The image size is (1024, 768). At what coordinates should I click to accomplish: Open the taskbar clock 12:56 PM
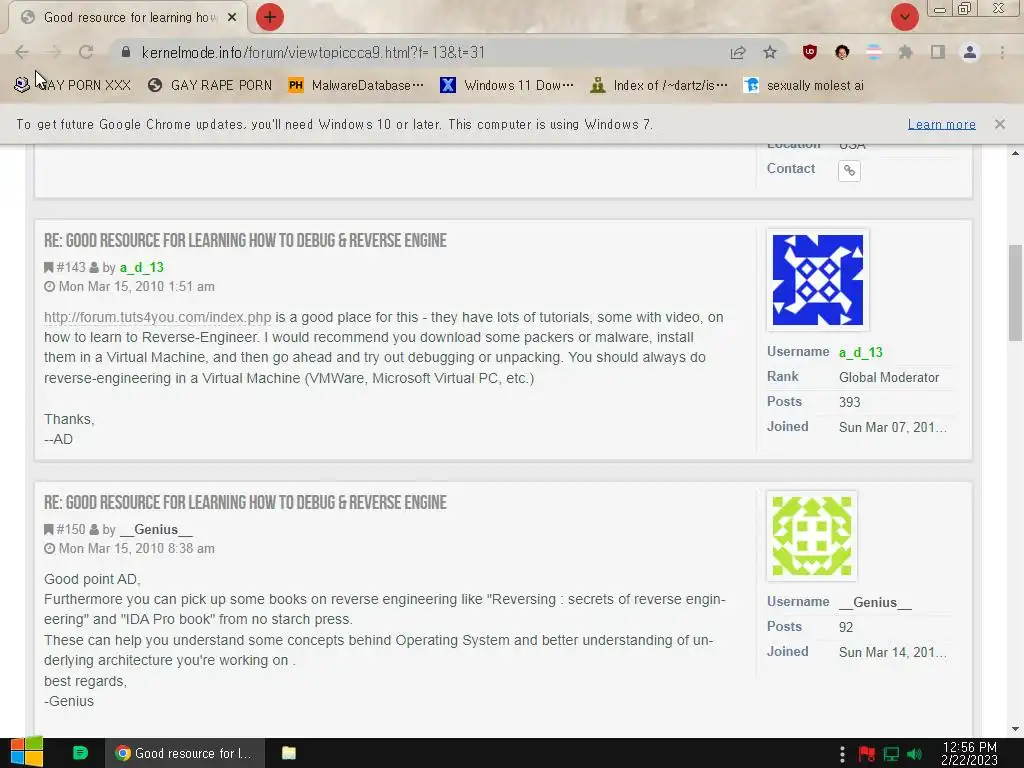click(969, 753)
